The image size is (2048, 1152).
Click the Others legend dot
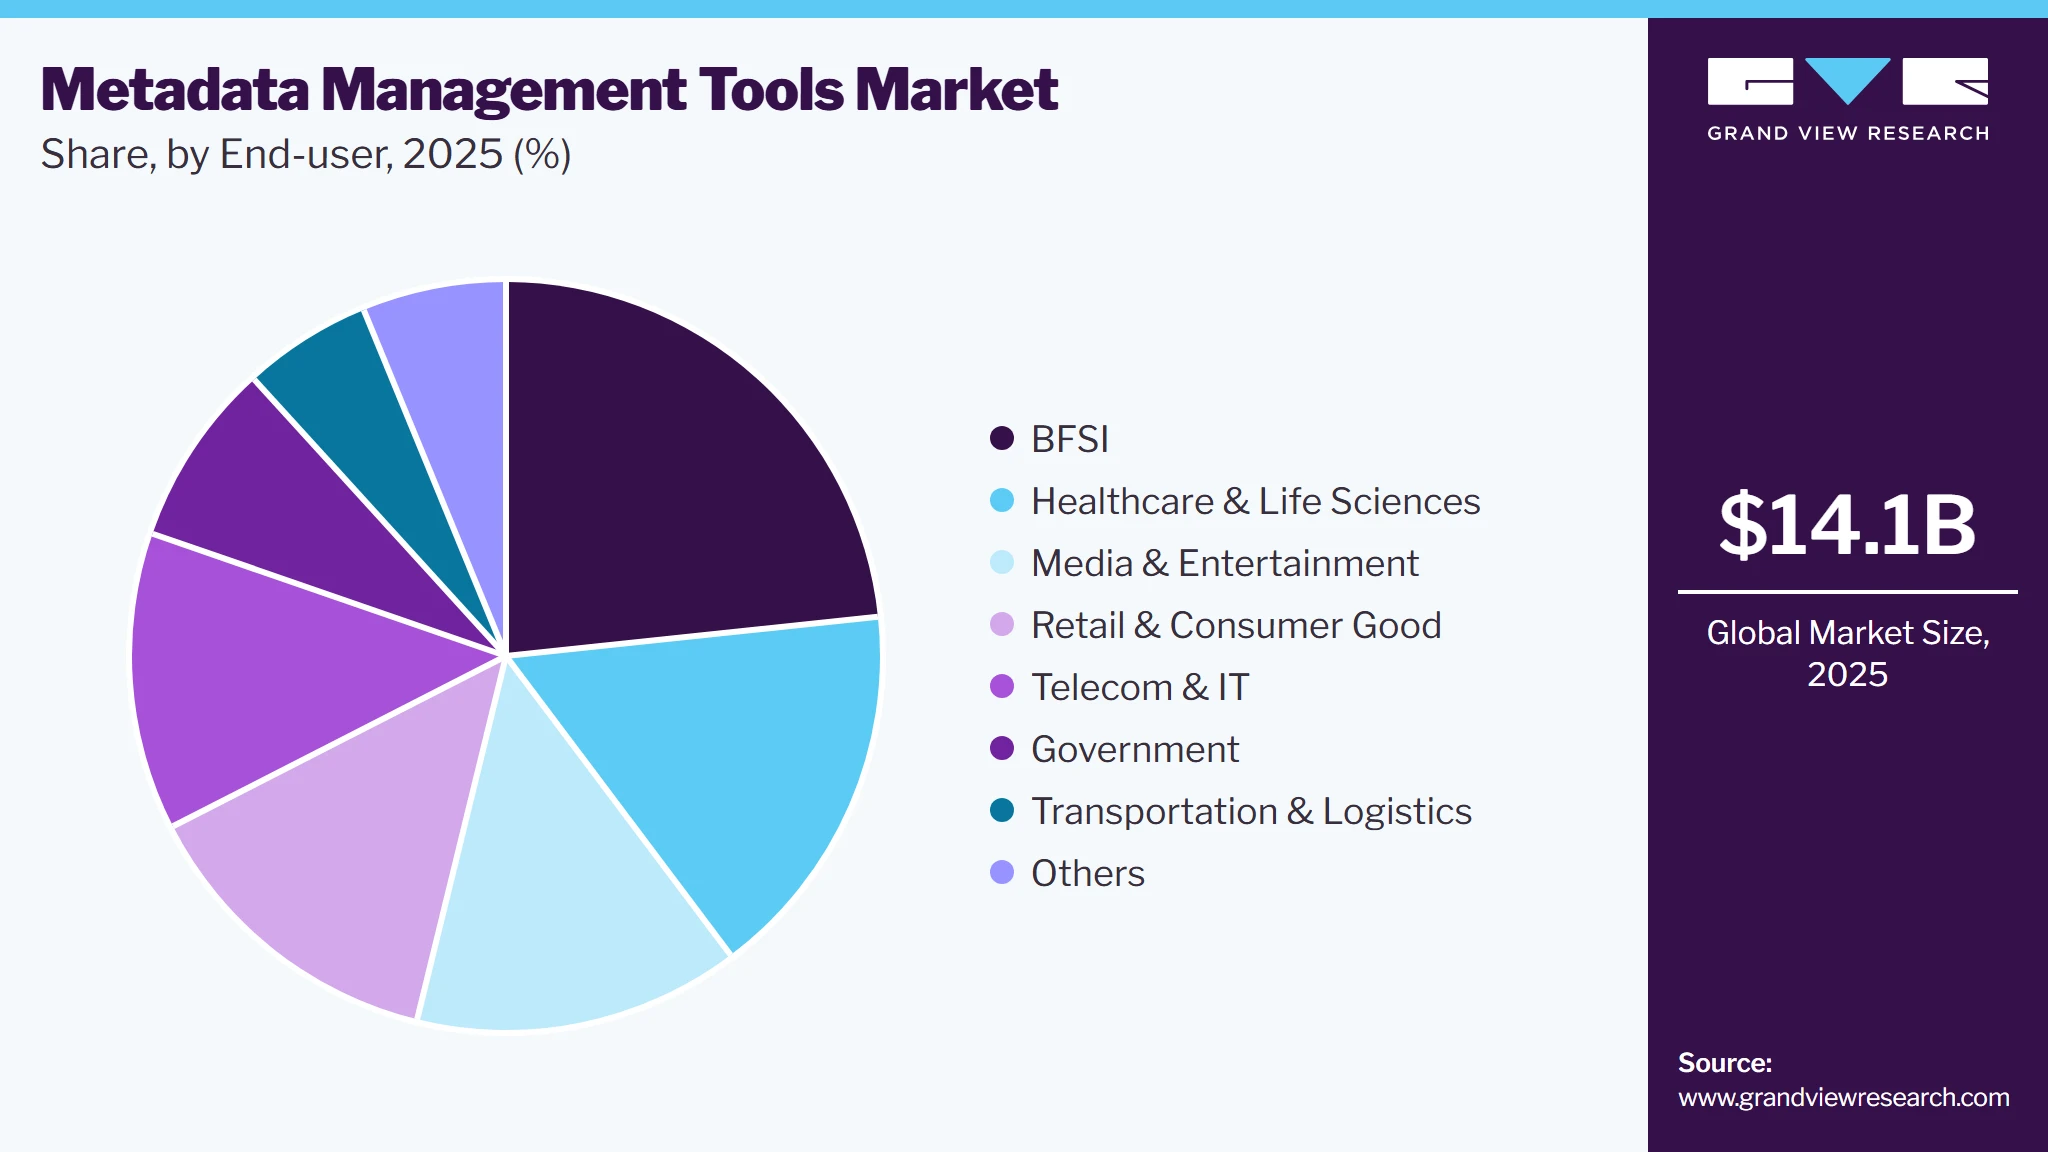tap(1002, 872)
